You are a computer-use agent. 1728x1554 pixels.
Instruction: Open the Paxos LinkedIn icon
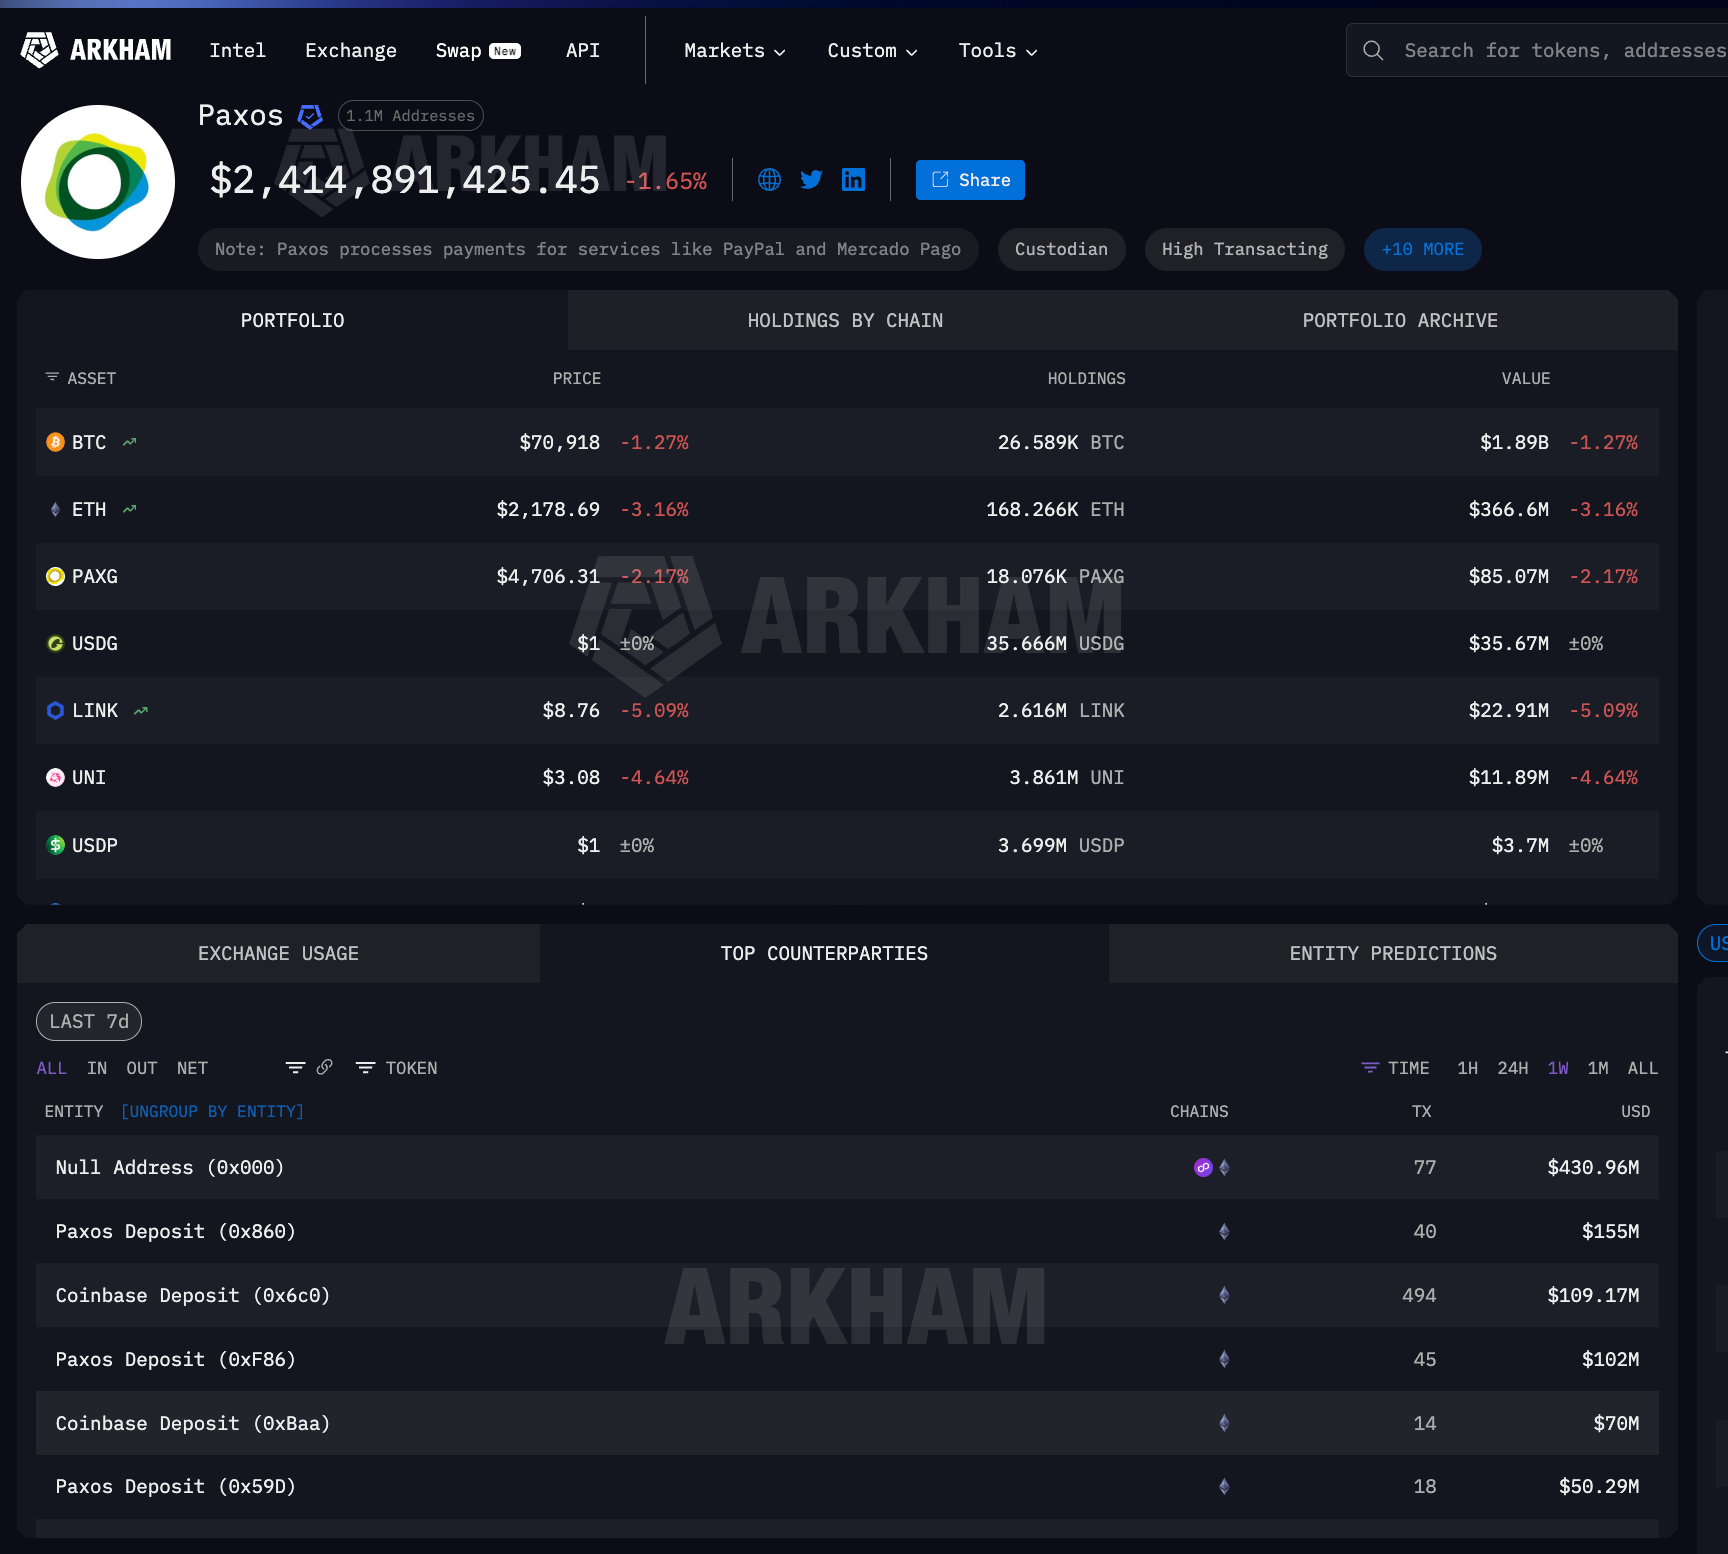[853, 180]
